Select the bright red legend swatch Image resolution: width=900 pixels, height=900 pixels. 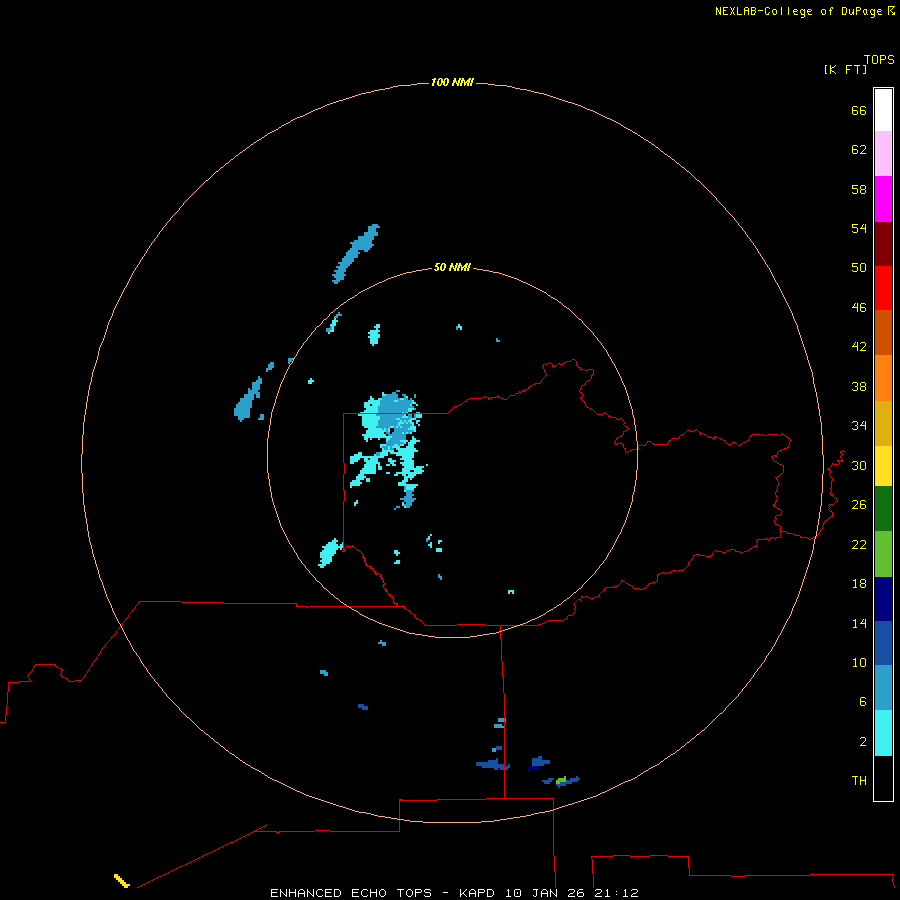883,288
